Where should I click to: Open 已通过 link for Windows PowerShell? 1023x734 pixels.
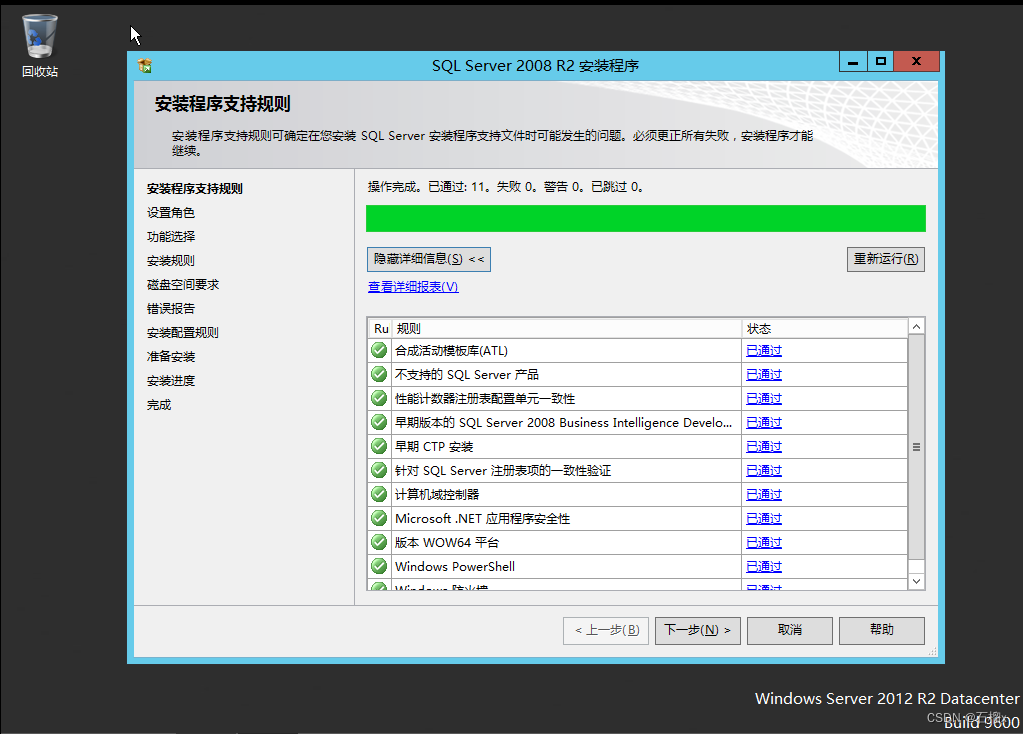point(764,566)
